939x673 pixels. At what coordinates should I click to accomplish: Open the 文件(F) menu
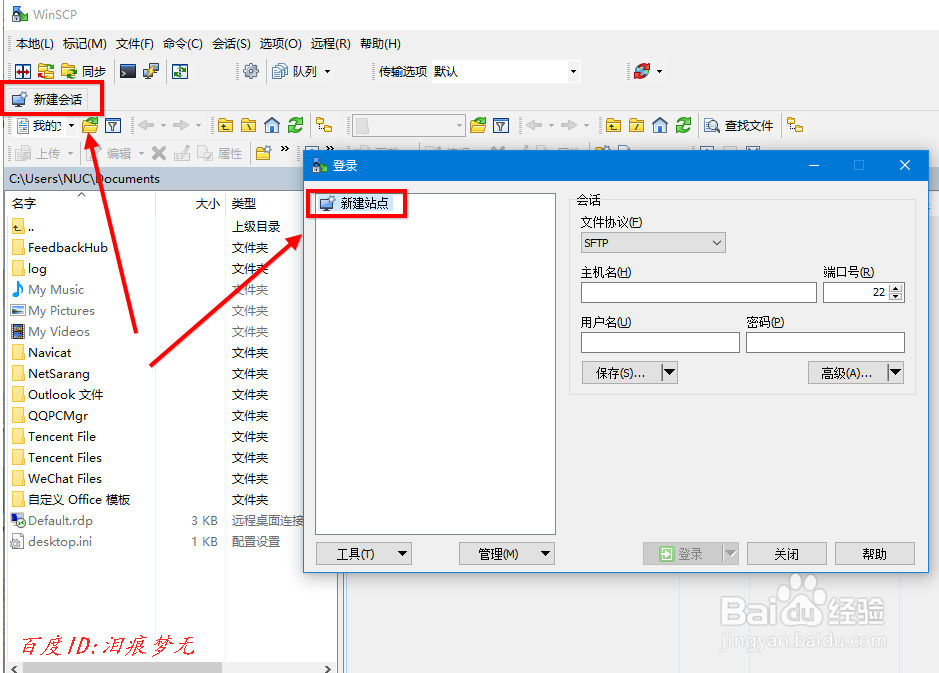[x=135, y=44]
